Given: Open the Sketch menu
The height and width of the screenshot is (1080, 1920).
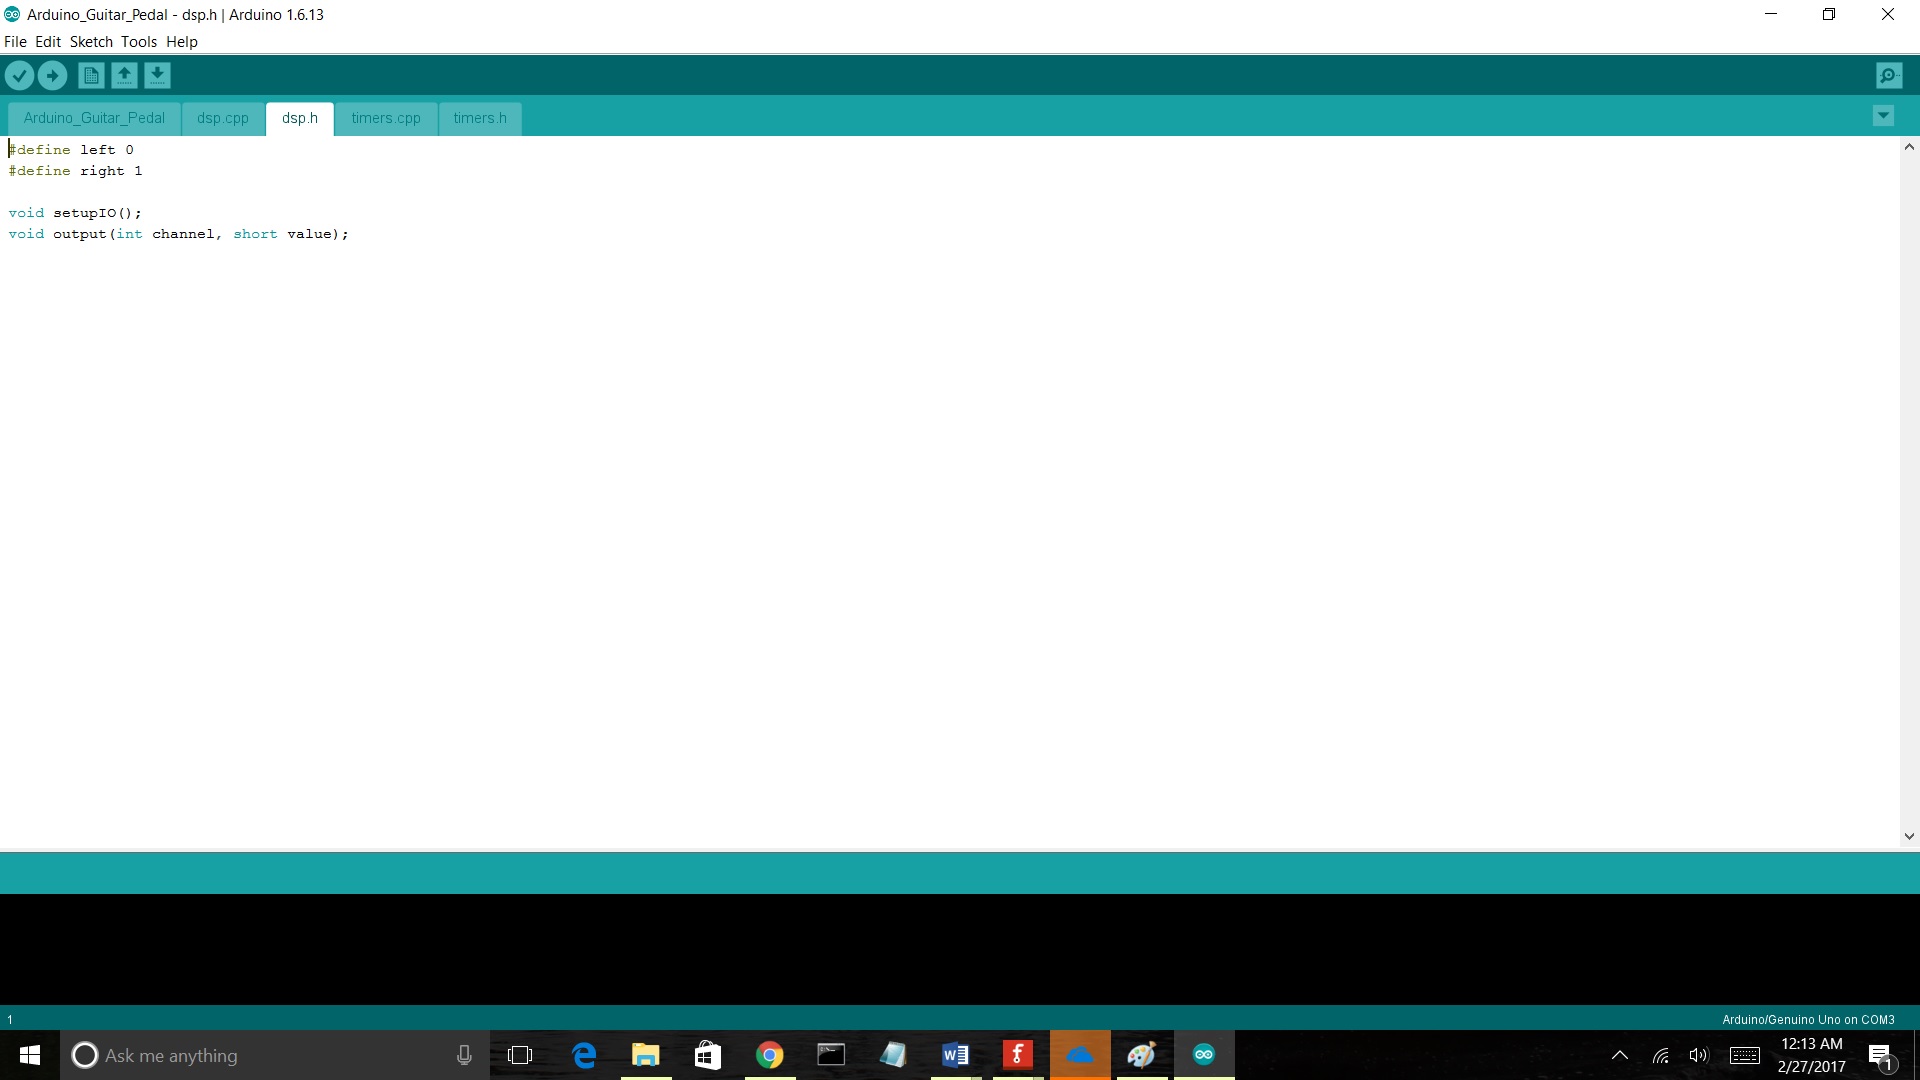Looking at the screenshot, I should [x=91, y=42].
